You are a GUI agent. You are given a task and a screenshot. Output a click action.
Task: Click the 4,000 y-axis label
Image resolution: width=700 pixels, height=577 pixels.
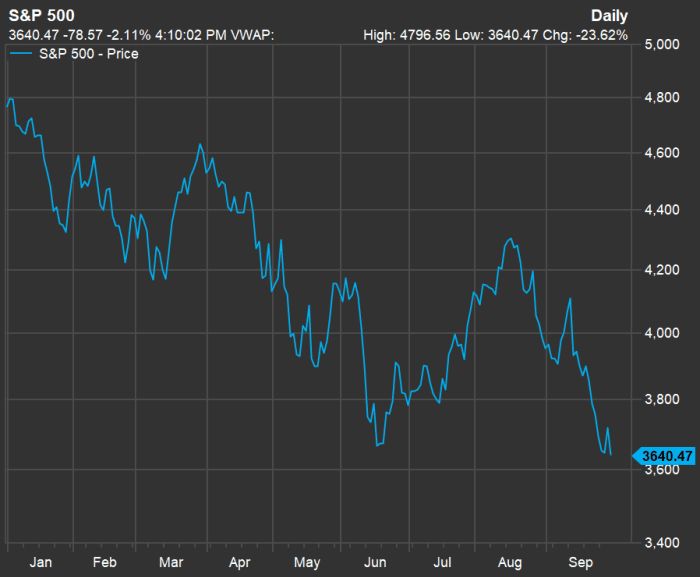[662, 333]
